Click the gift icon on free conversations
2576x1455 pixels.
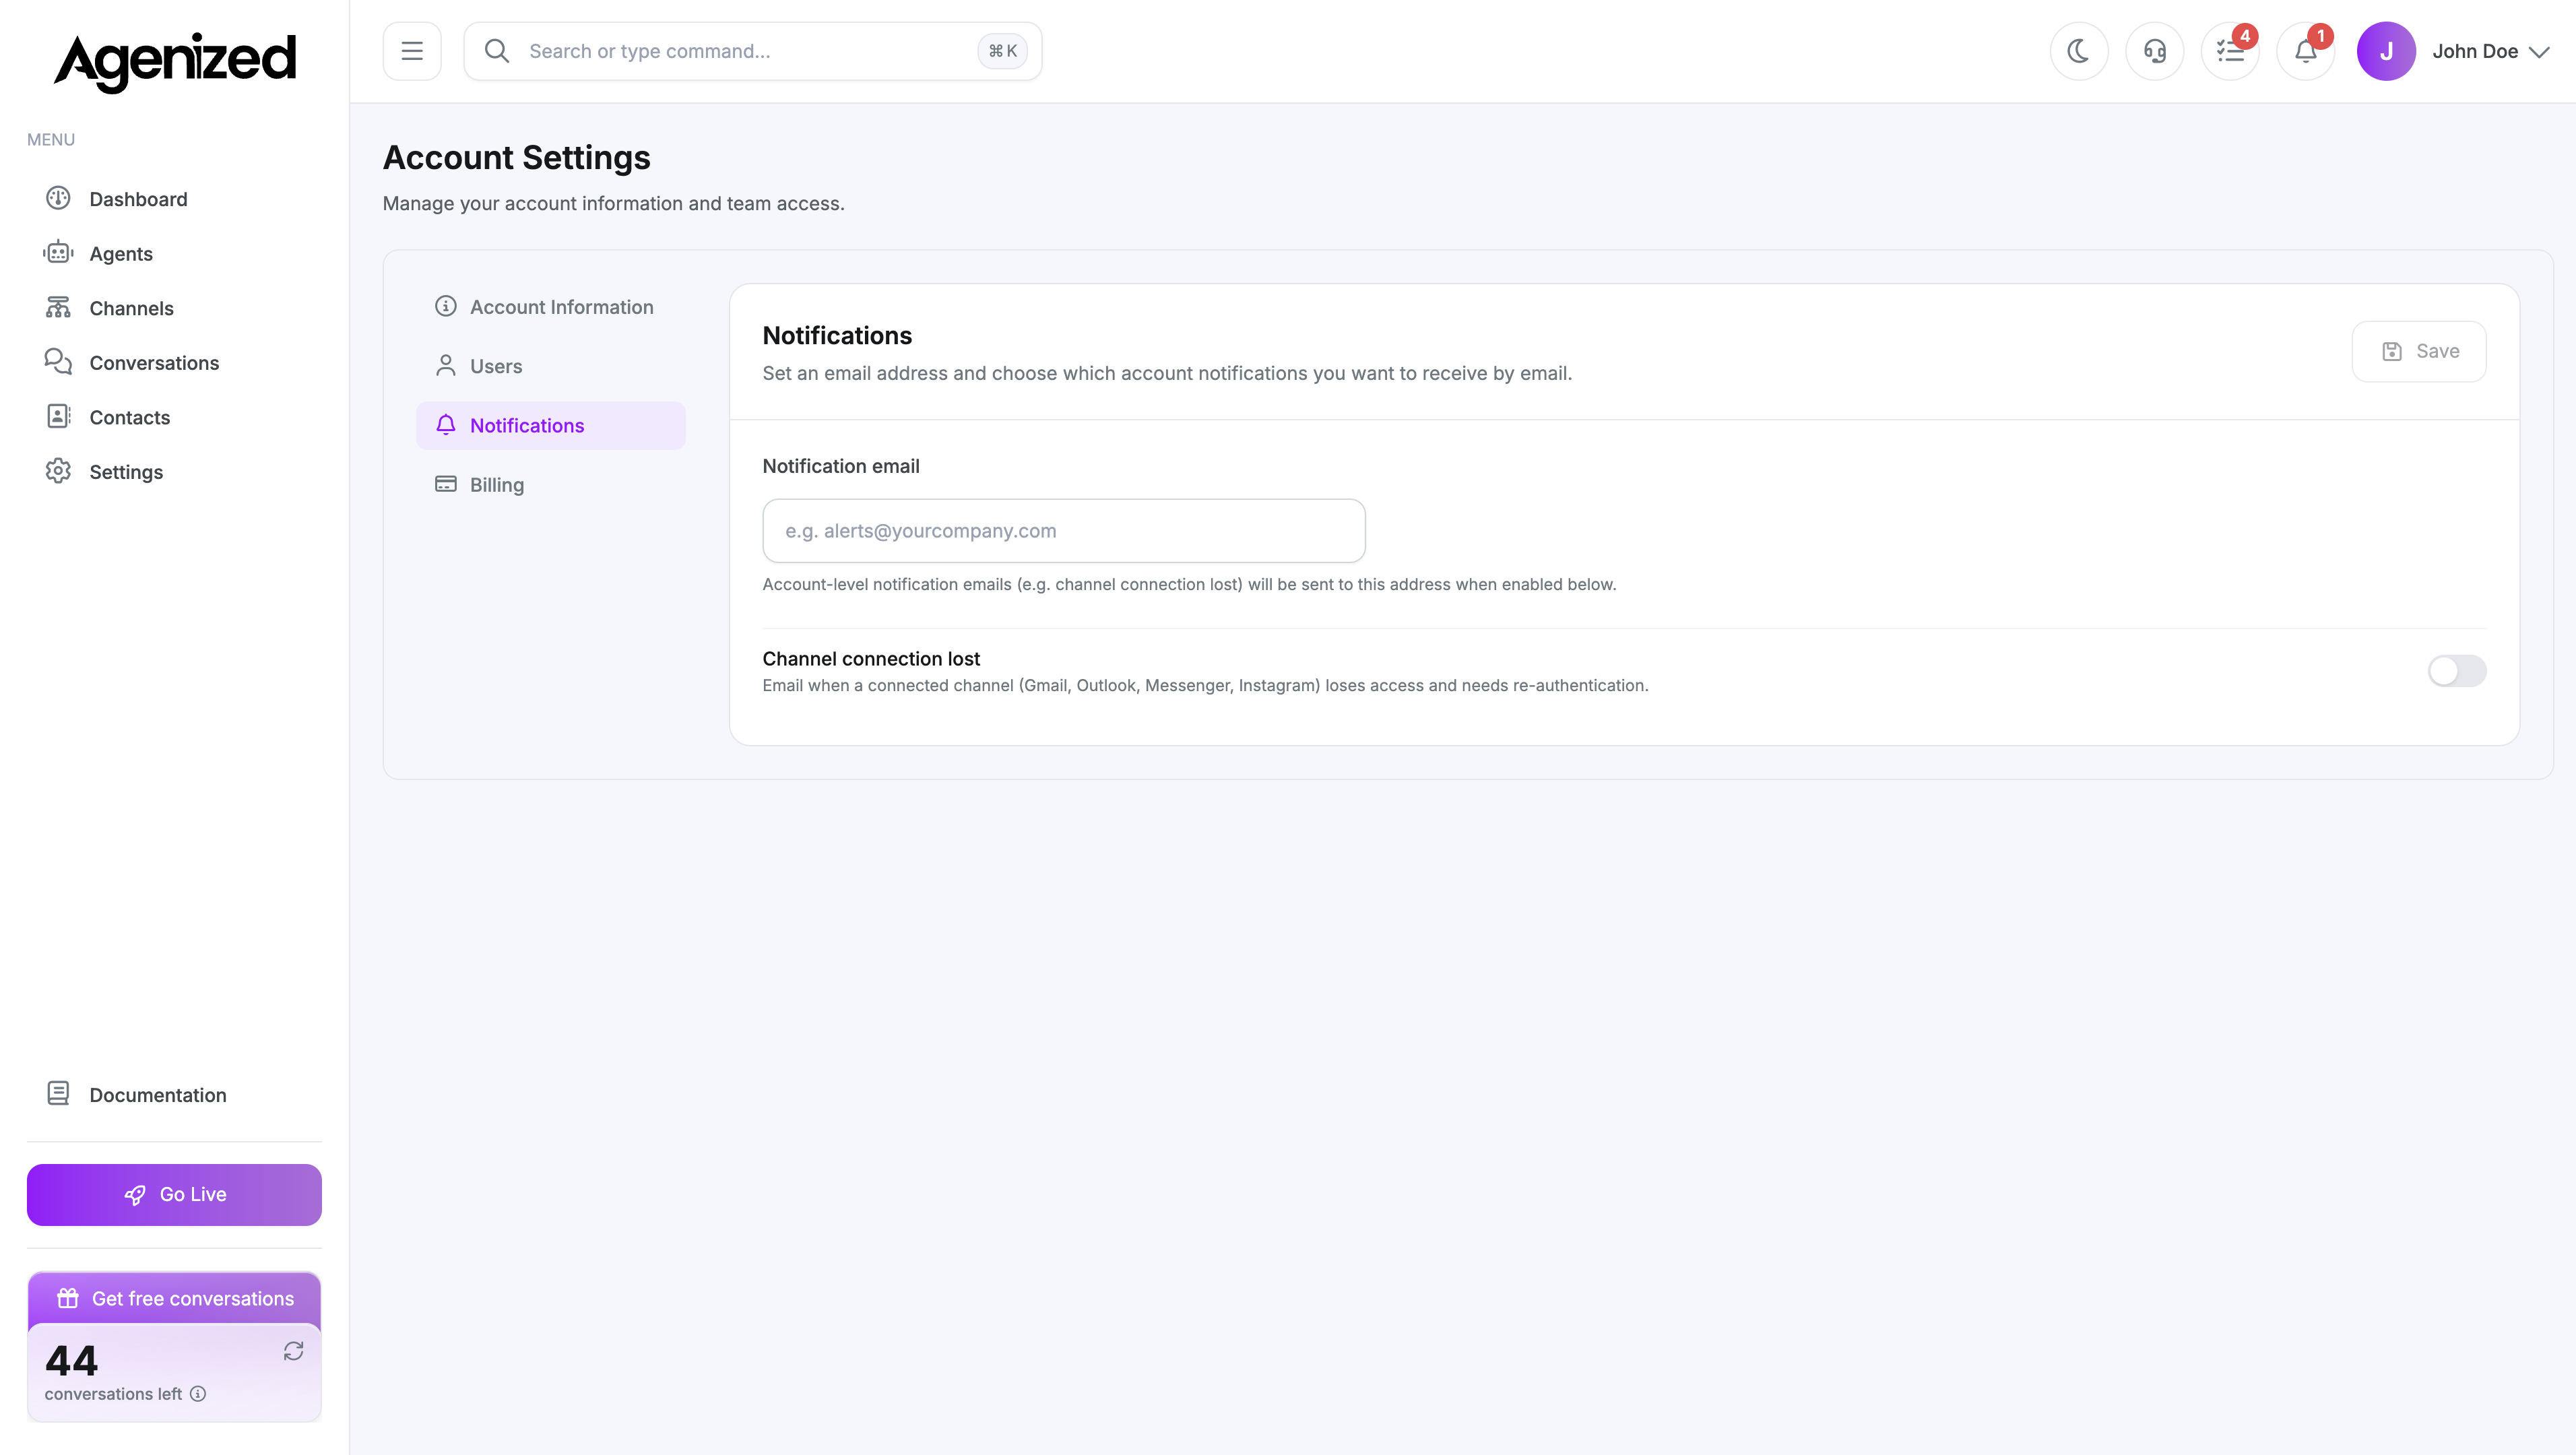click(68, 1298)
